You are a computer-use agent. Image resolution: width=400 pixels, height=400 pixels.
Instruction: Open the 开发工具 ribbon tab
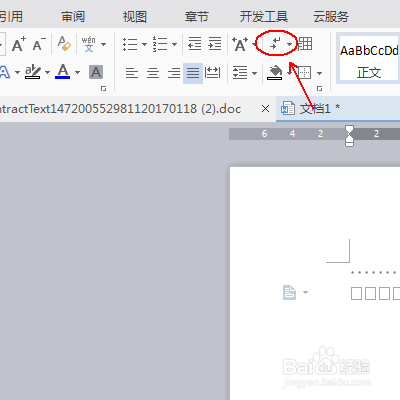264,16
